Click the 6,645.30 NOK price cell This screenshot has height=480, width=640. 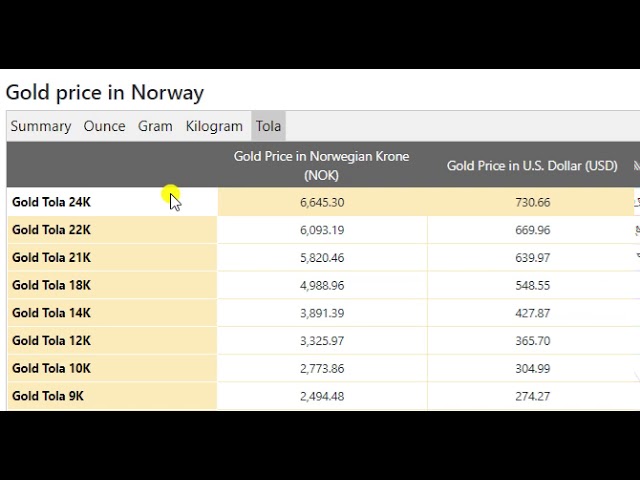click(322, 202)
